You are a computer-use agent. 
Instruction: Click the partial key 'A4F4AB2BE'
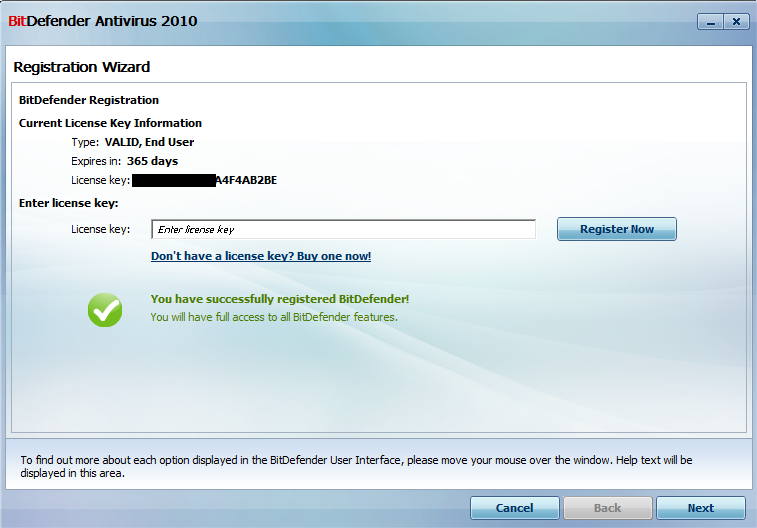[x=246, y=180]
